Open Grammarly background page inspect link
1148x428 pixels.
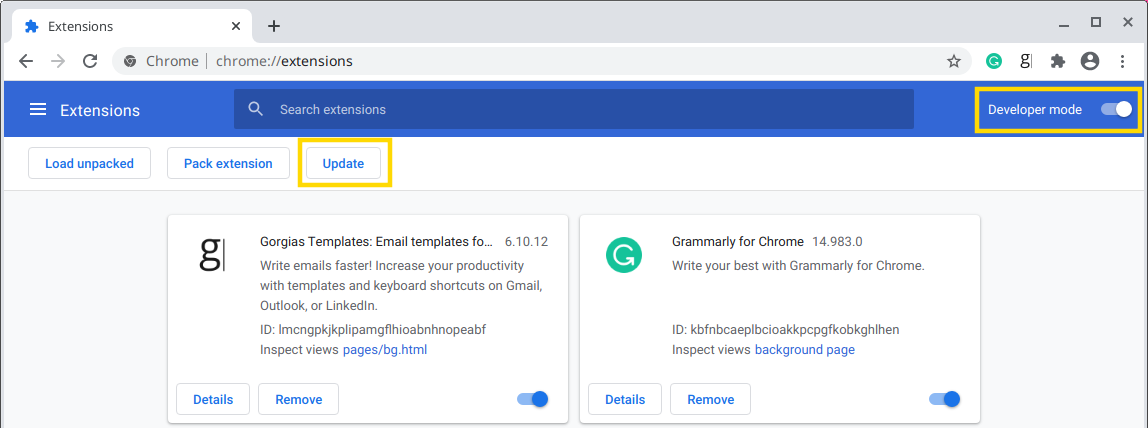[x=805, y=350]
